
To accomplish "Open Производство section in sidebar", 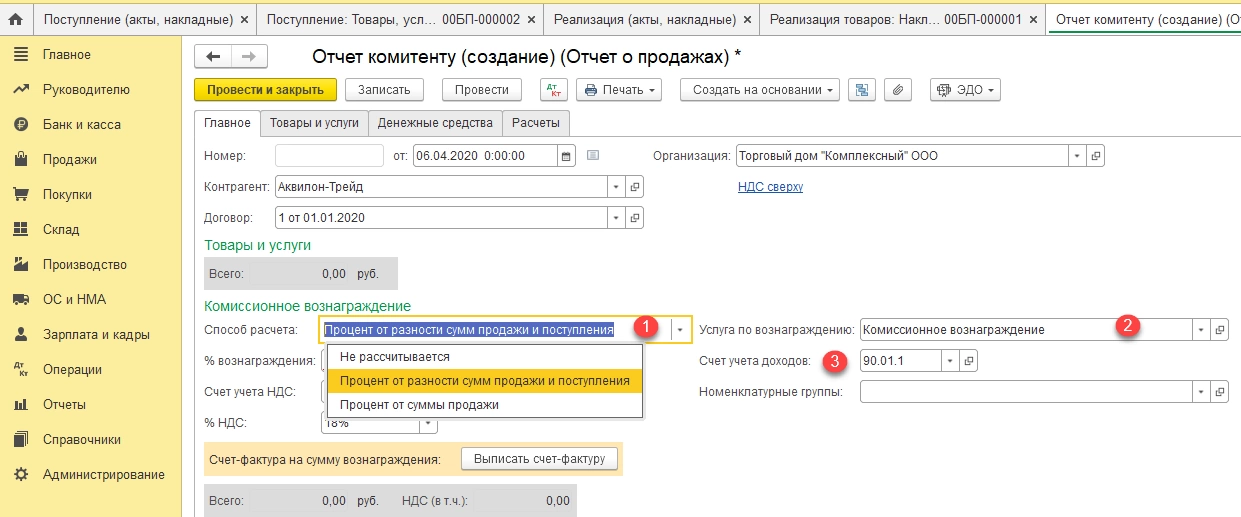I will tap(84, 264).
